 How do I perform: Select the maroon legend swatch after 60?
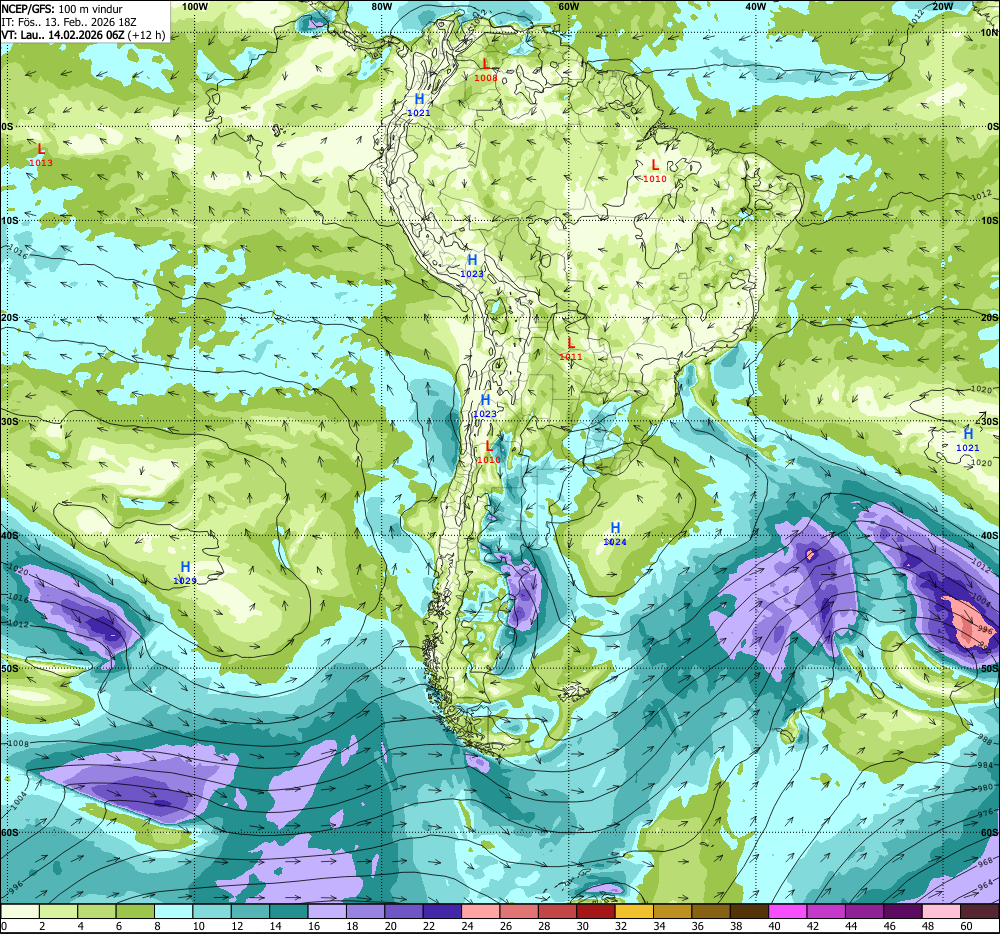[x=980, y=911]
